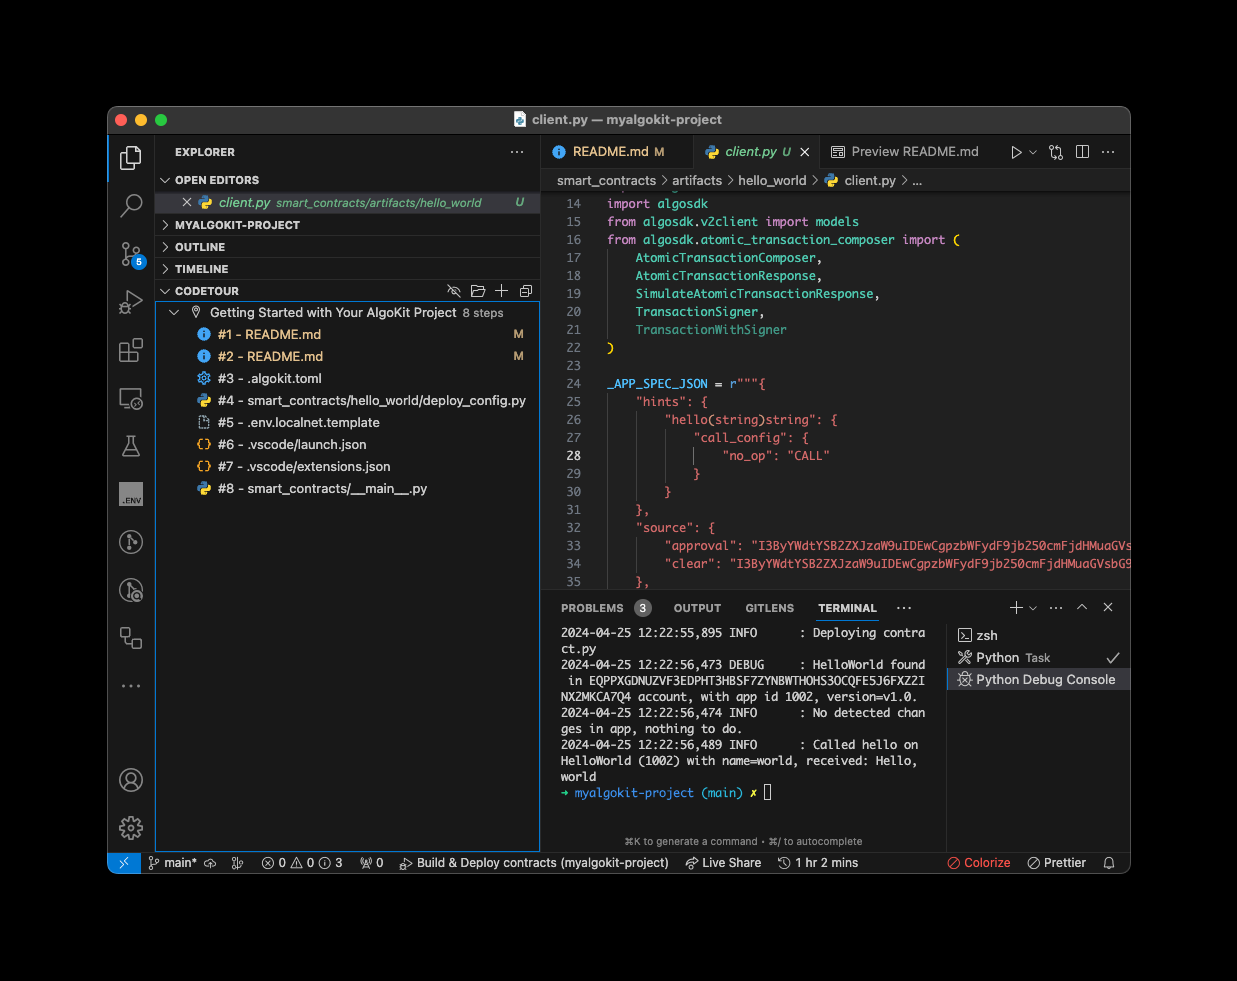Viewport: 1237px width, 981px height.
Task: Switch to the Preview README.md tab
Action: [x=914, y=152]
